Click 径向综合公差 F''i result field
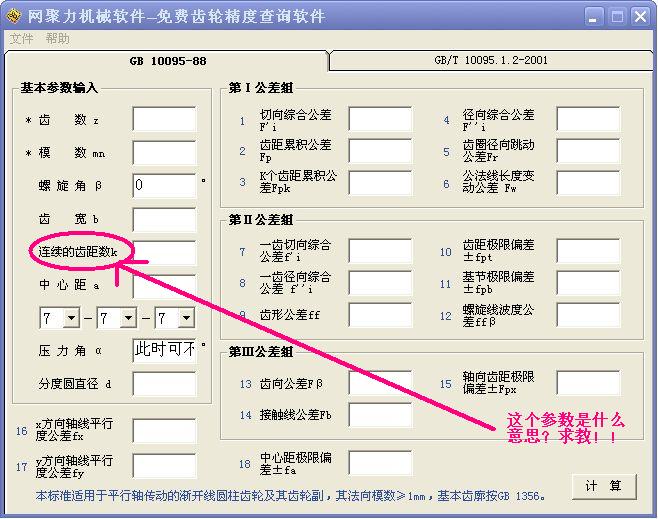This screenshot has height=519, width=658. (x=588, y=119)
